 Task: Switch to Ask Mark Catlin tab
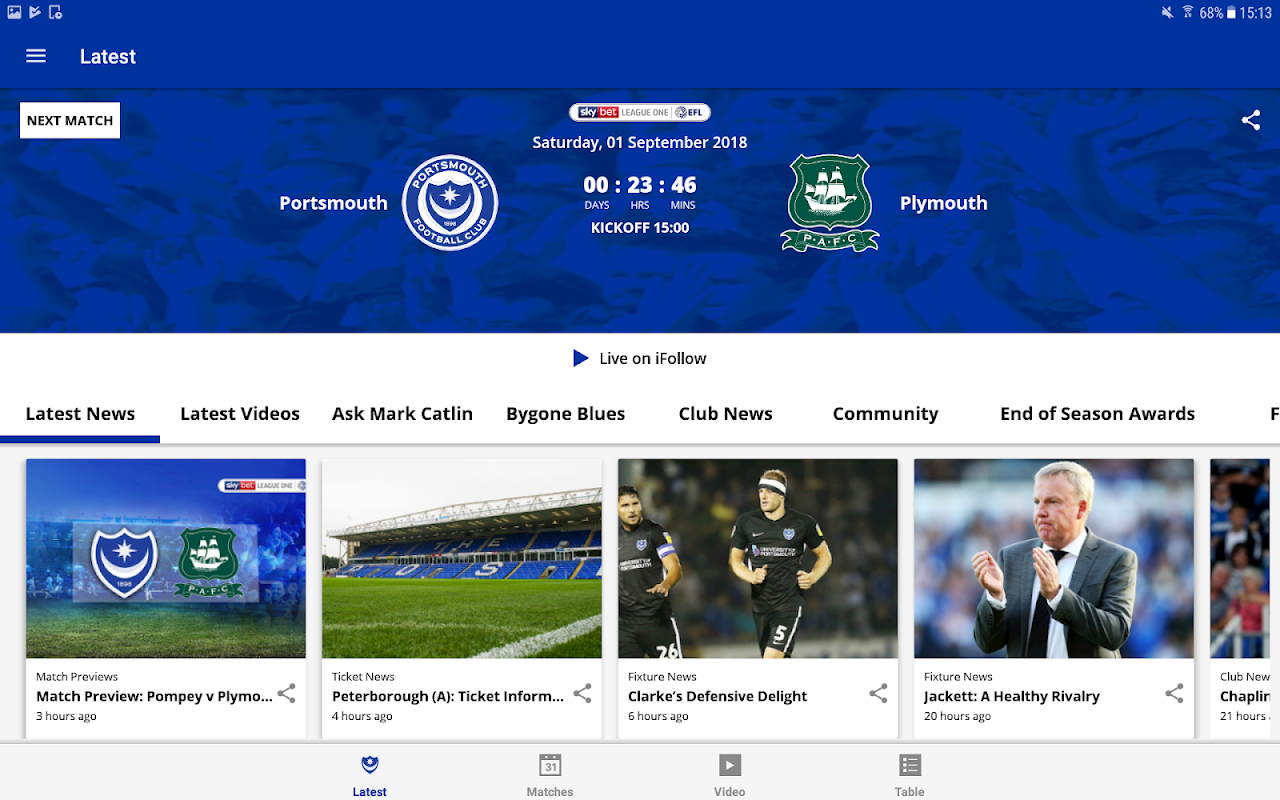tap(402, 413)
